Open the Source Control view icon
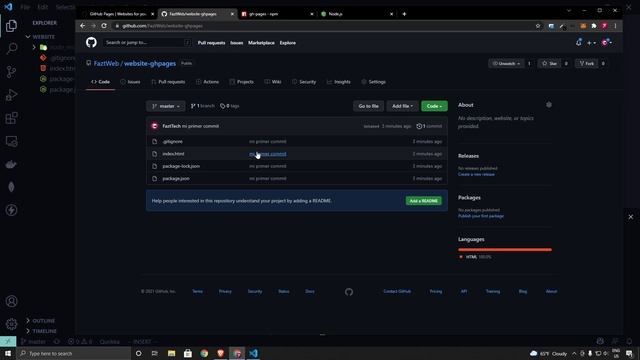This screenshot has height=360, width=640. click(x=11, y=72)
